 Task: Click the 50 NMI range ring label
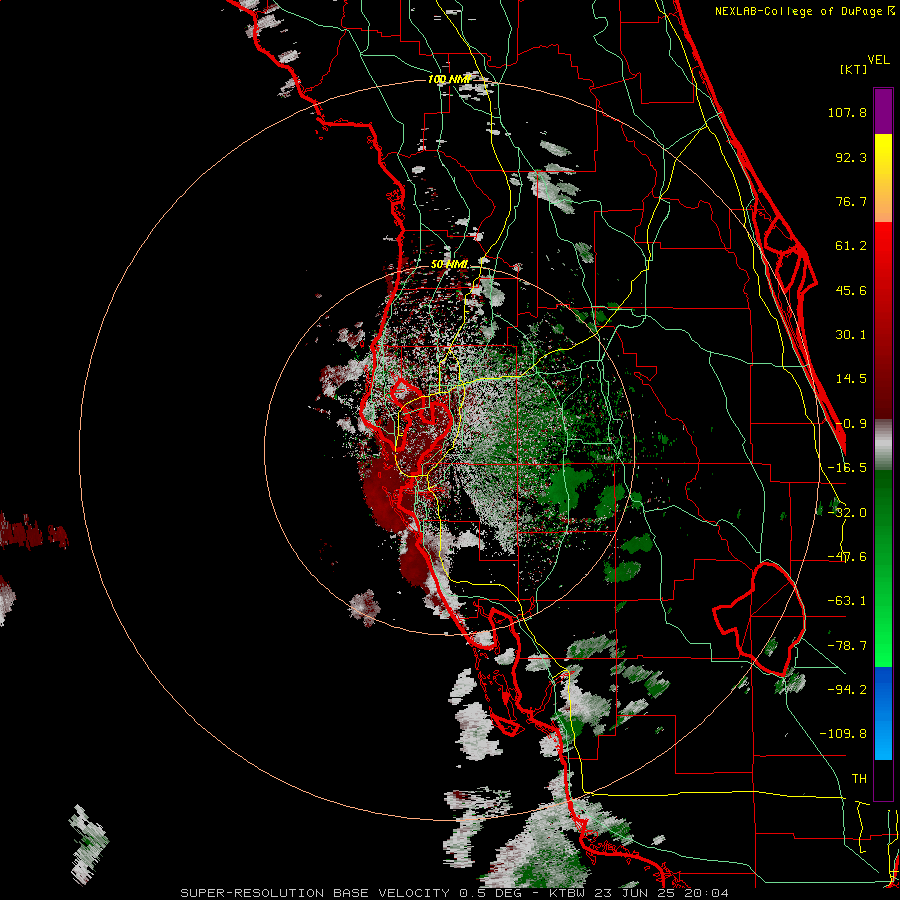tap(449, 264)
